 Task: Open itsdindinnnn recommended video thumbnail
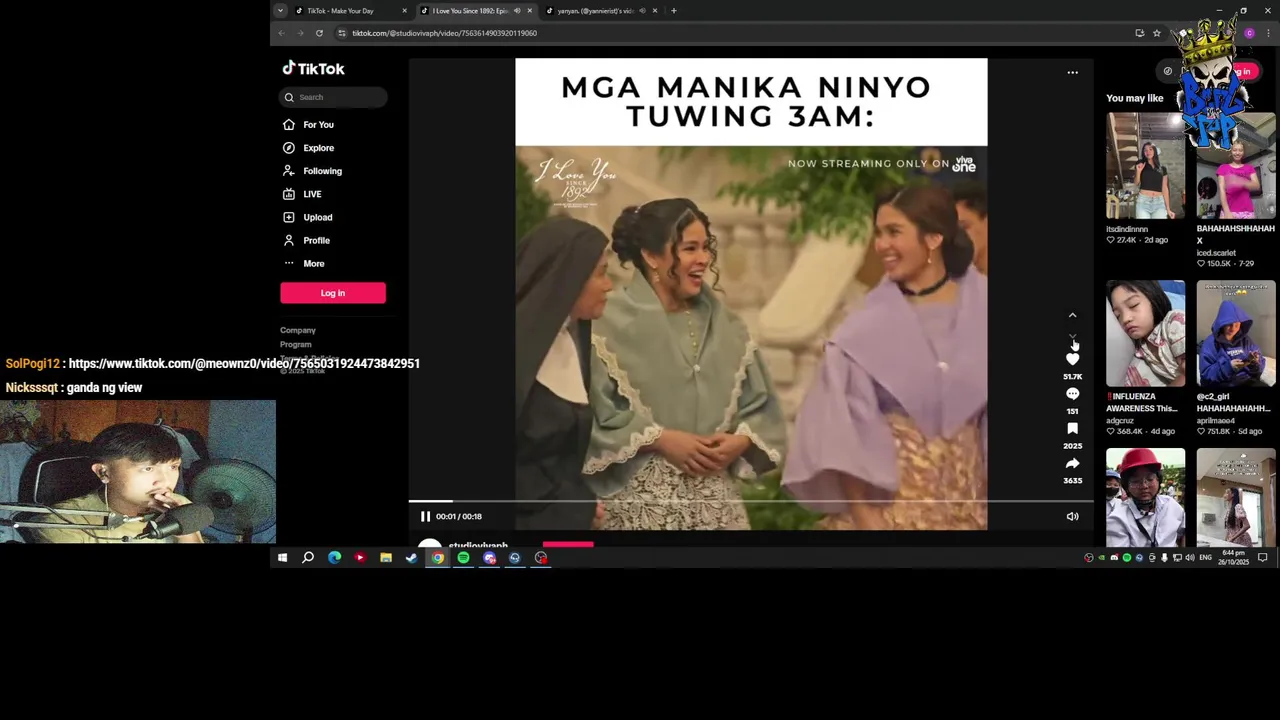point(1145,165)
